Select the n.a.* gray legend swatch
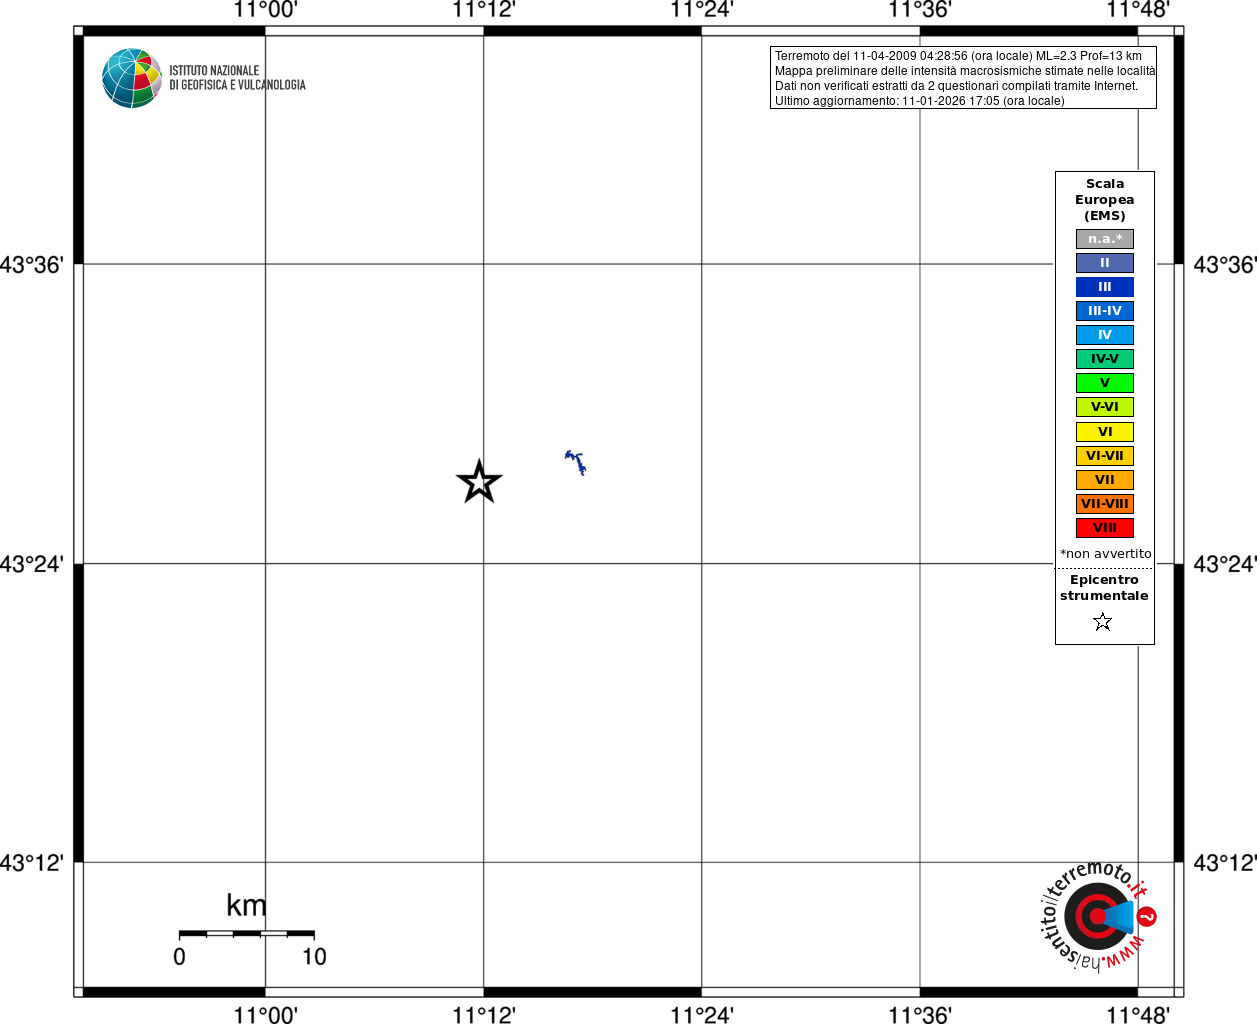Image resolution: width=1257 pixels, height=1024 pixels. pos(1105,239)
